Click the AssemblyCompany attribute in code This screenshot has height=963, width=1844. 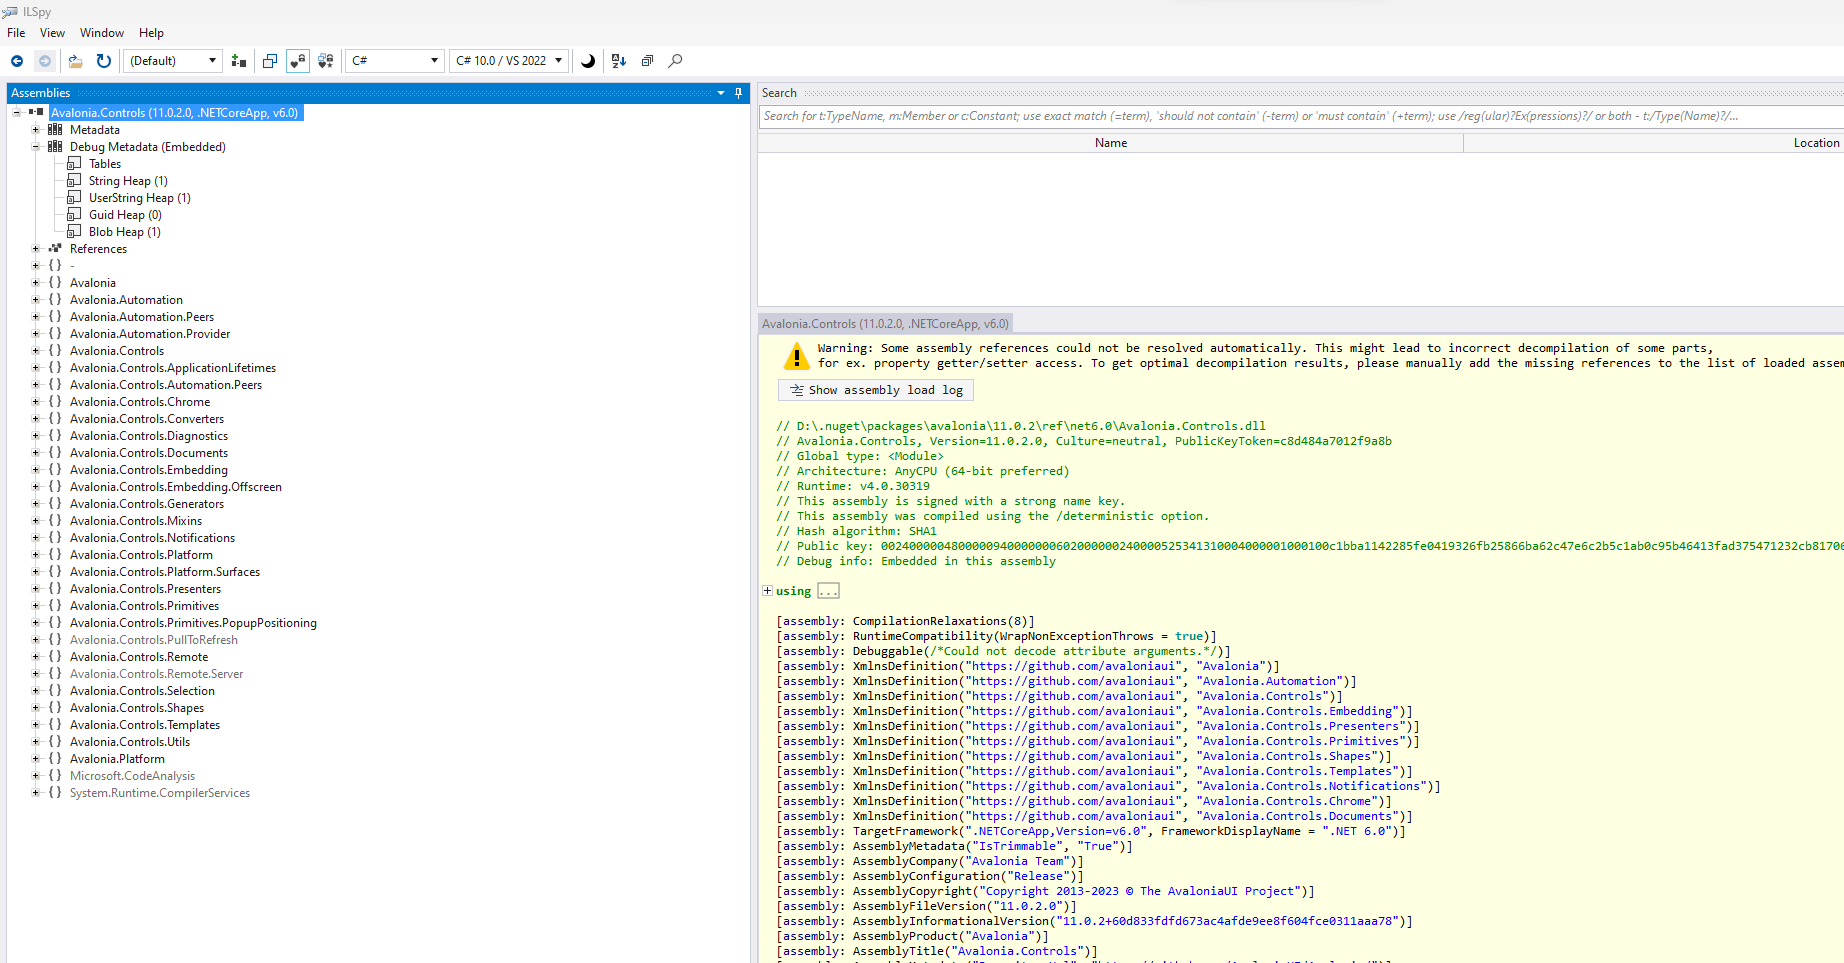(x=905, y=861)
